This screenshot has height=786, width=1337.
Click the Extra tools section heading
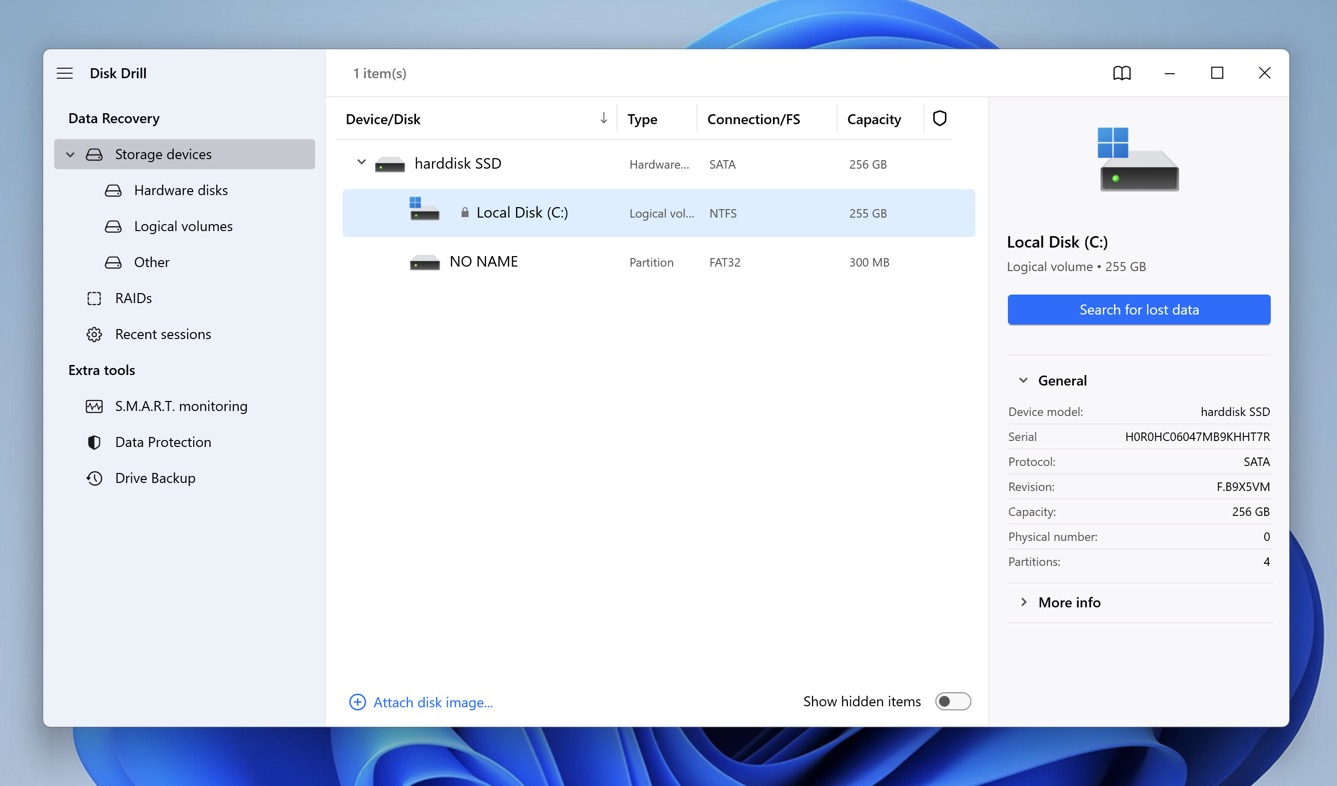coord(101,370)
